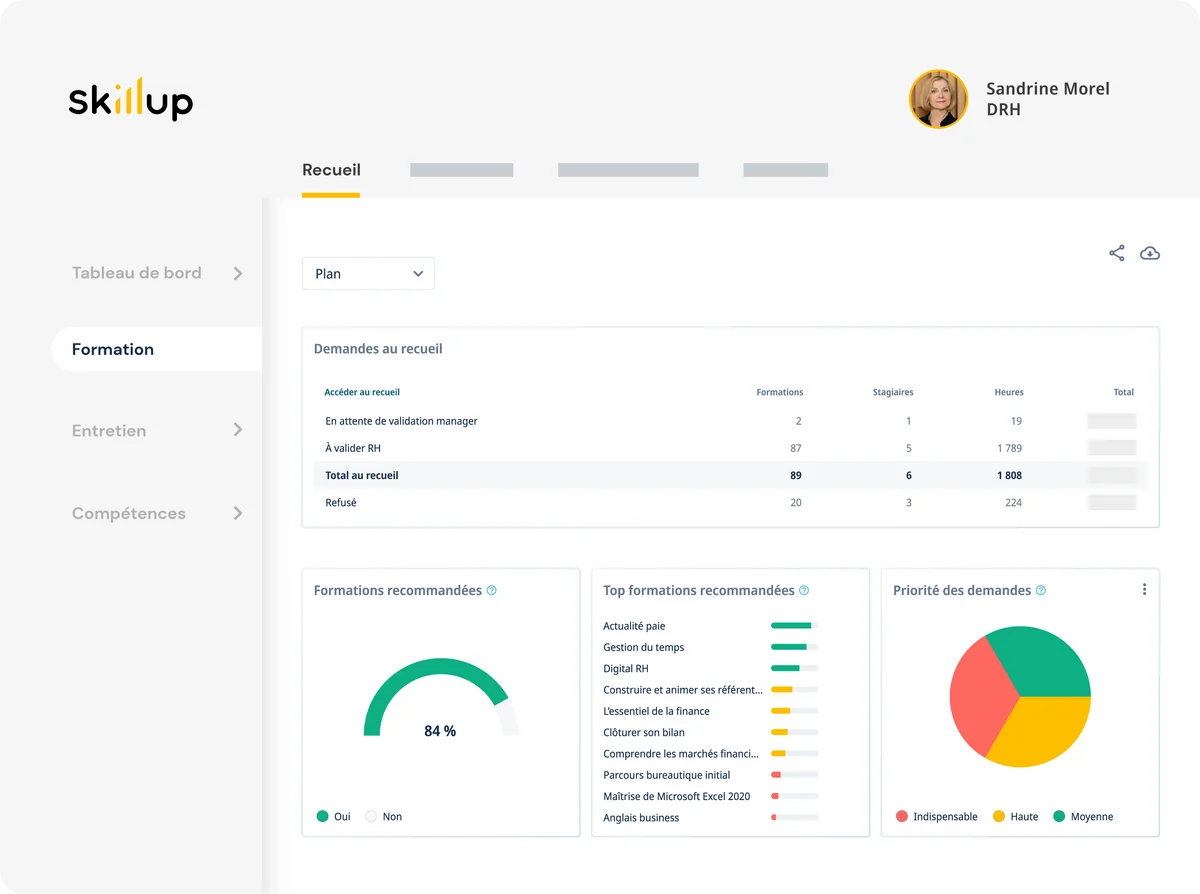Open help icon beside Formations recommandées
The height and width of the screenshot is (894, 1200).
(491, 591)
